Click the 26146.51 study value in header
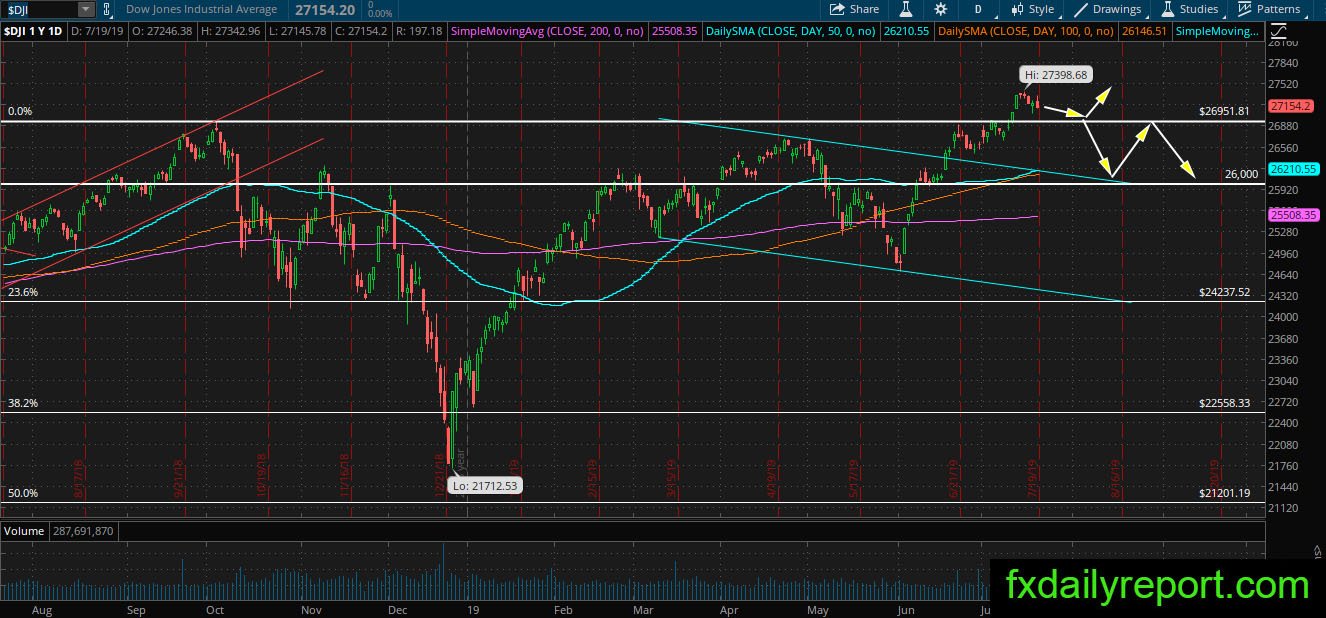 coord(1146,31)
